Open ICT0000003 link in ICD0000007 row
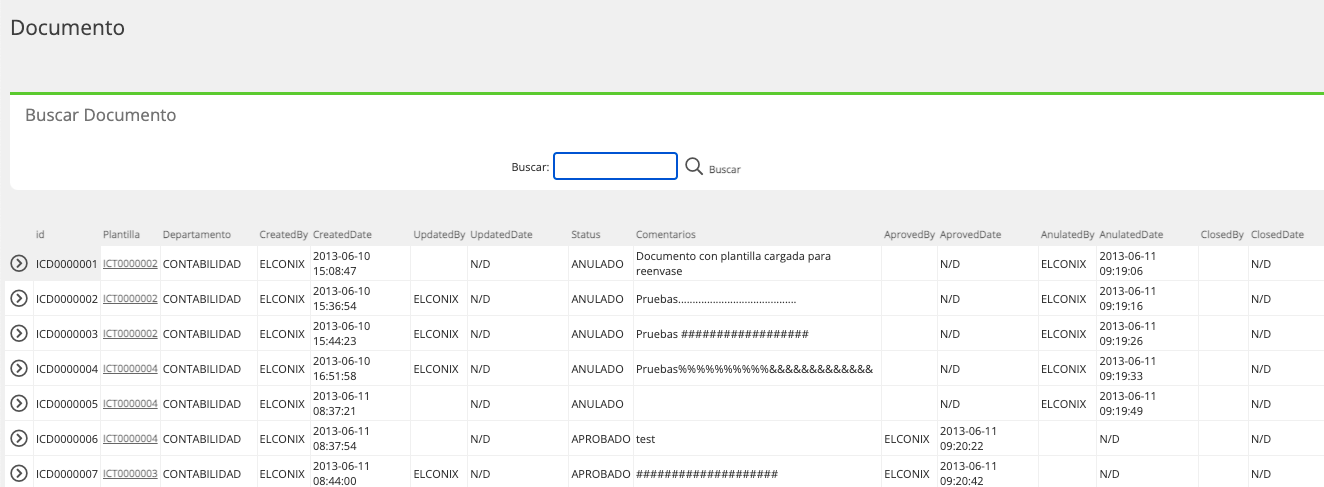The image size is (1324, 487). pyautogui.click(x=130, y=474)
